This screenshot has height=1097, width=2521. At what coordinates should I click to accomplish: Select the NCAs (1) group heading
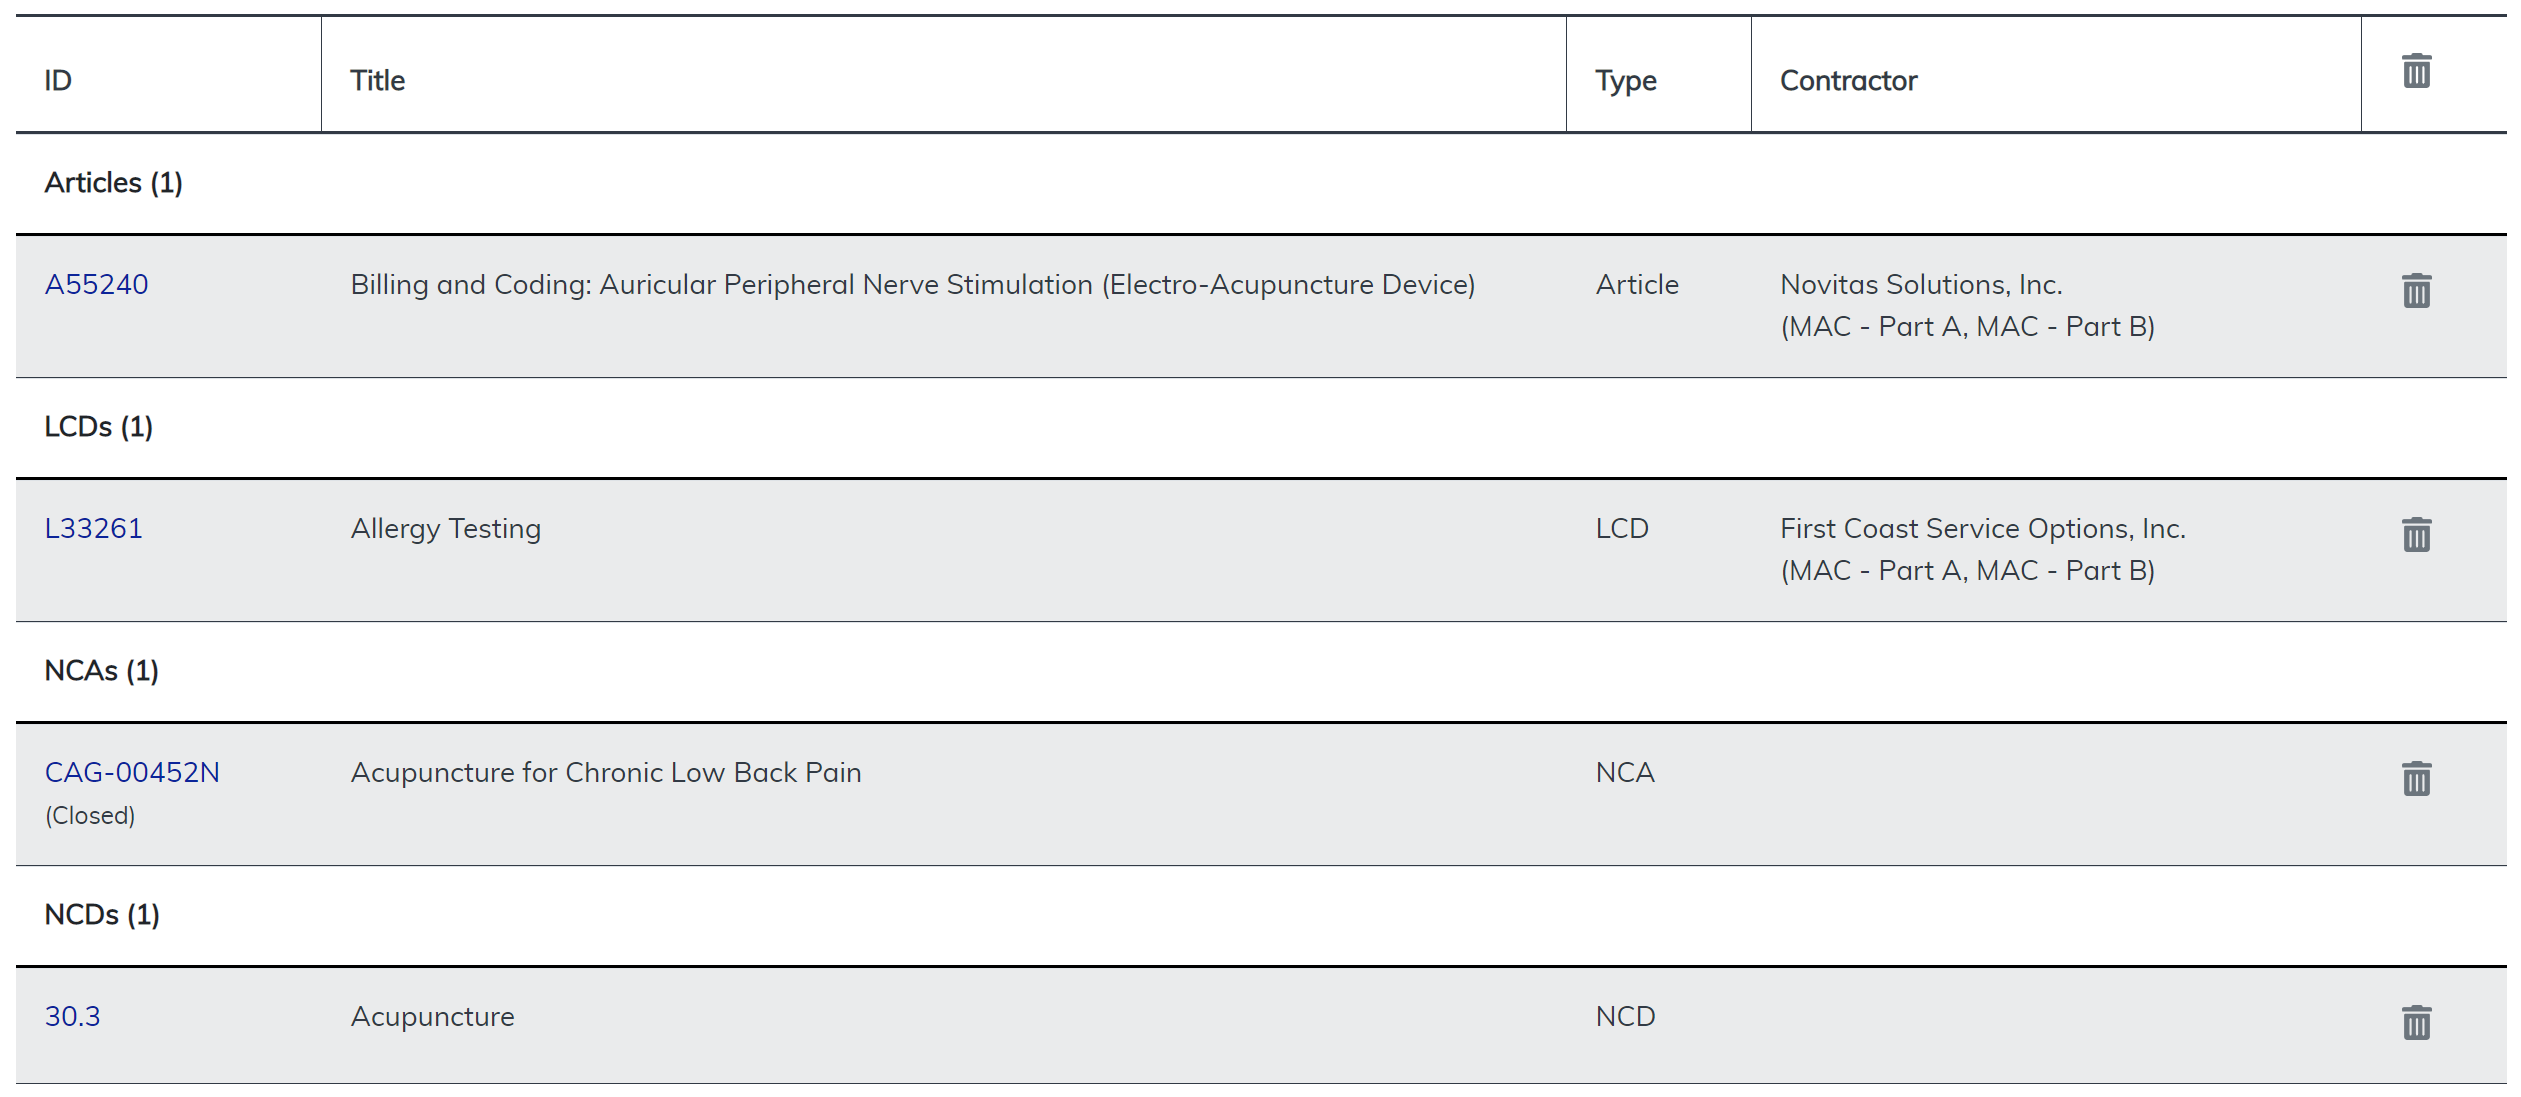[101, 671]
